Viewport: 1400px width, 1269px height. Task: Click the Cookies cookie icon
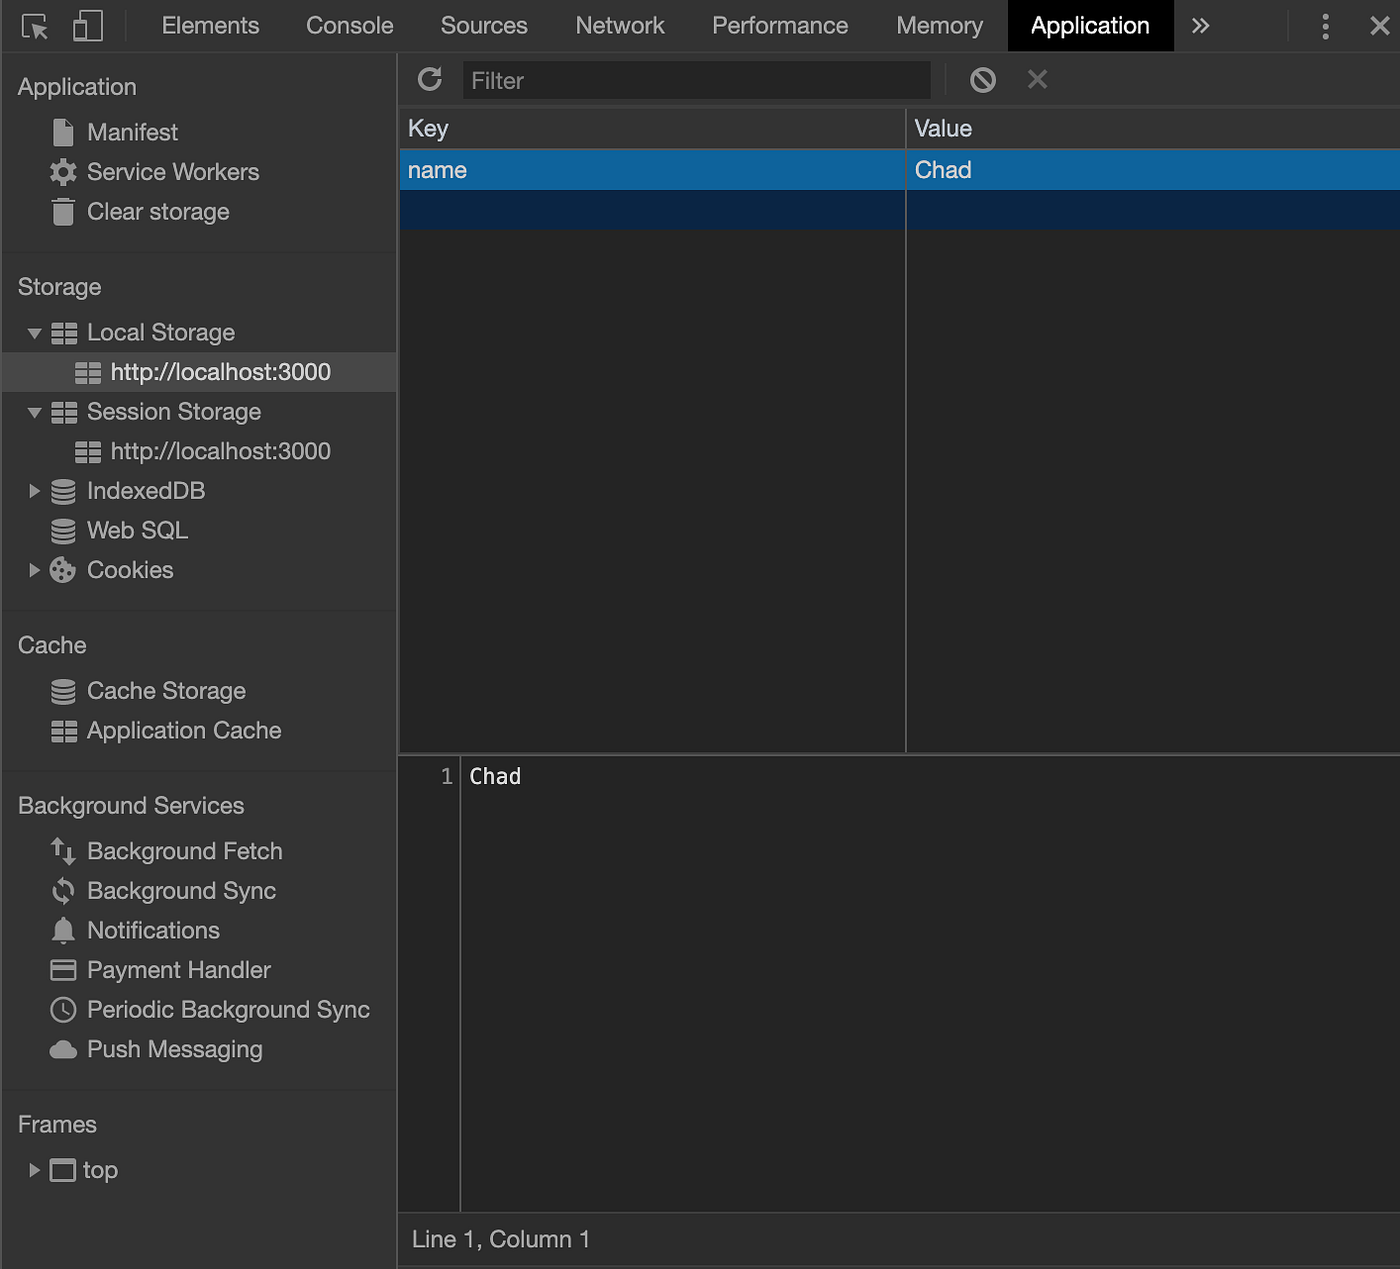(63, 570)
